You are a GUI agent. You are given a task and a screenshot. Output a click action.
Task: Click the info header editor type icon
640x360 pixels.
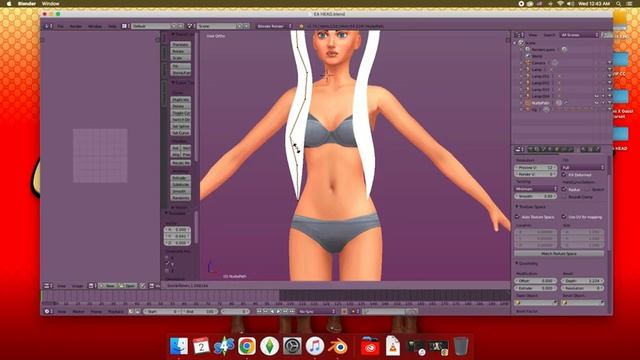[48, 26]
